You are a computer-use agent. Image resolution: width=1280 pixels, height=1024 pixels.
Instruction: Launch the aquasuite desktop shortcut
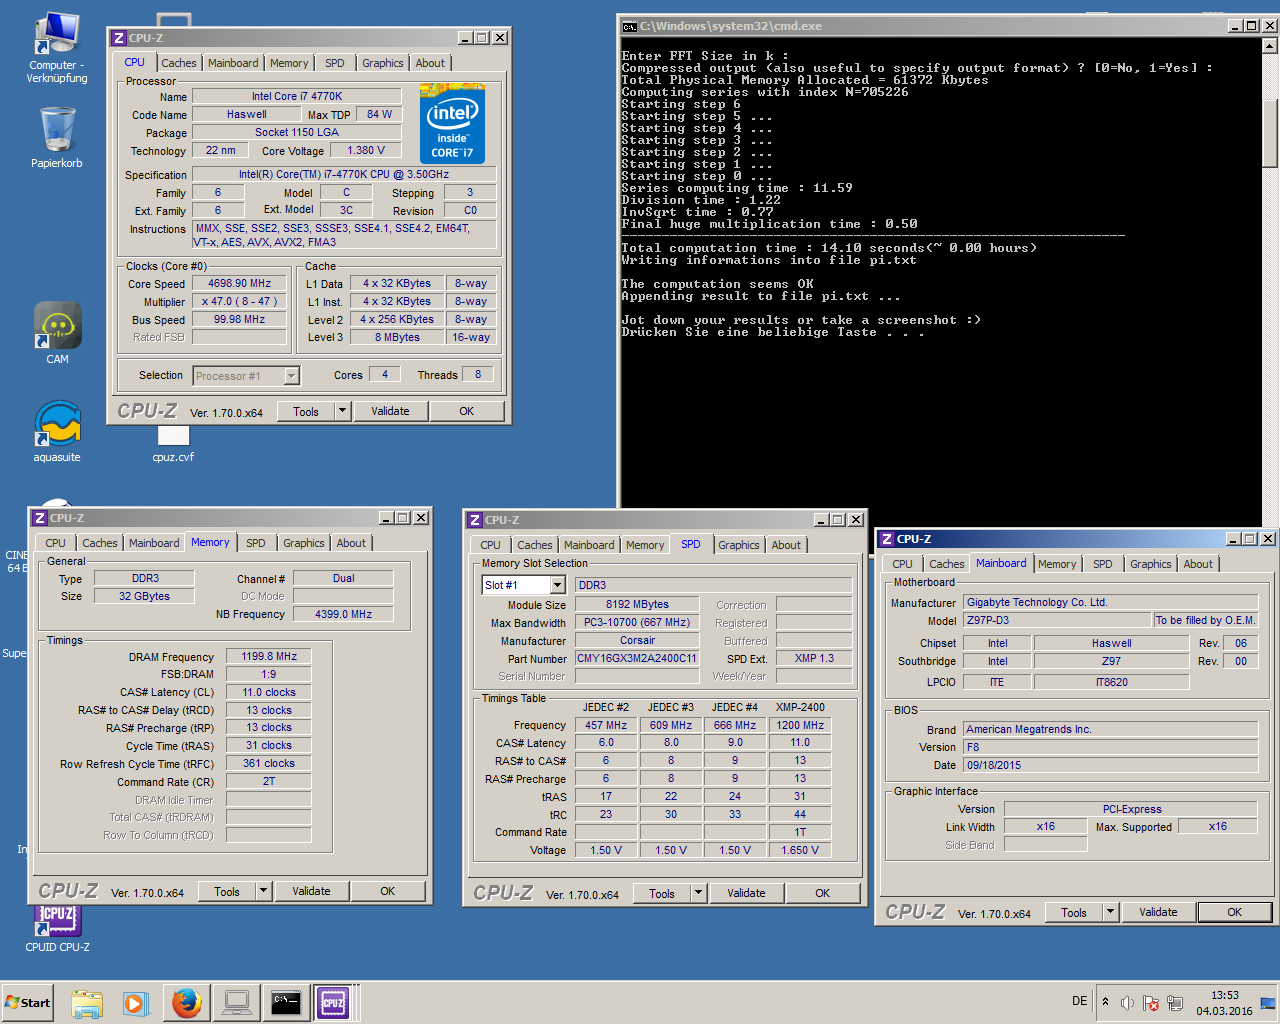(57, 431)
